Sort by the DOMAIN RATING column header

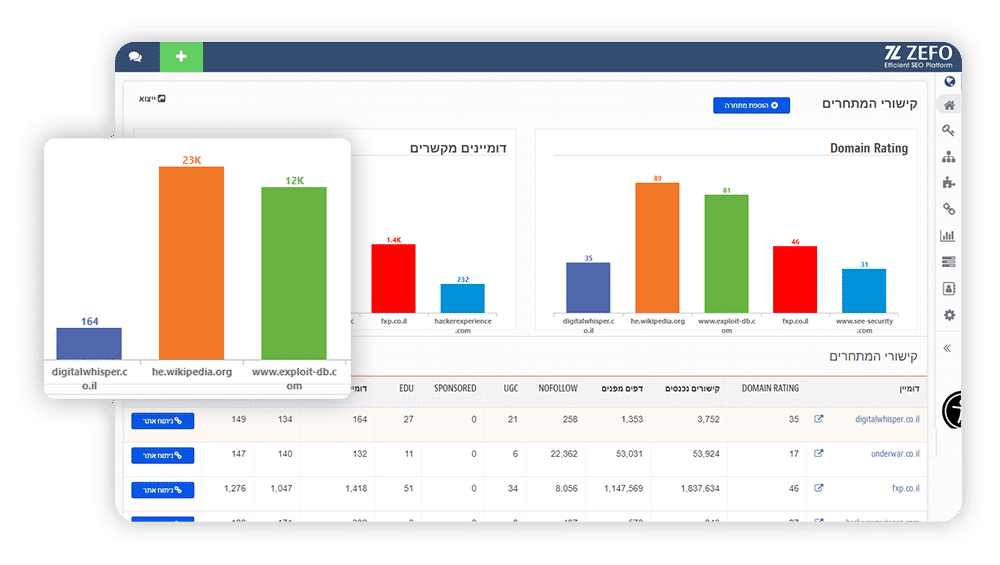coord(770,388)
